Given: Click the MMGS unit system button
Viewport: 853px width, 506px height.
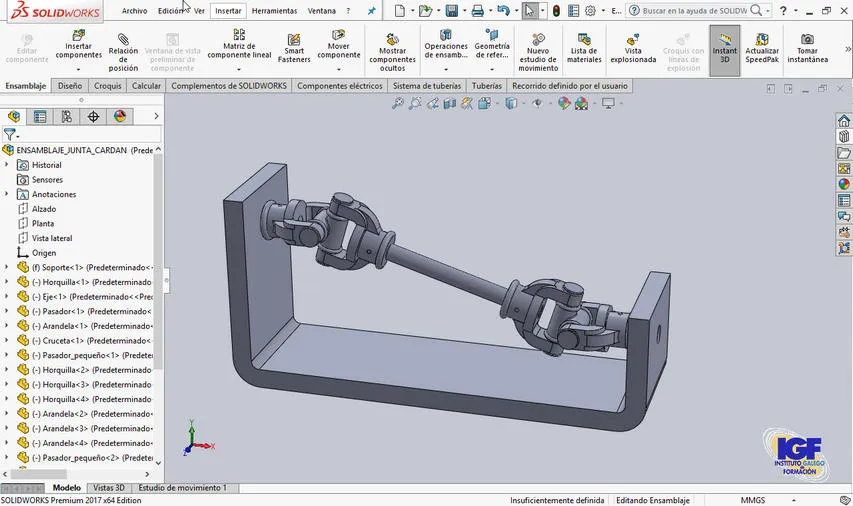Looking at the screenshot, I should coord(752,500).
